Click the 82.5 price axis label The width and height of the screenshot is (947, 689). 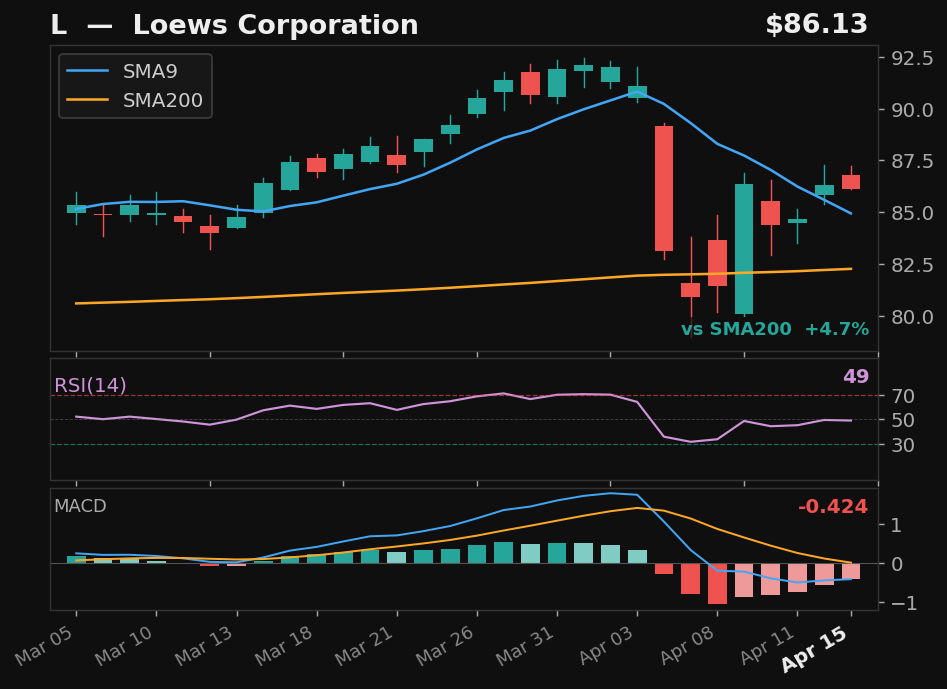click(913, 264)
